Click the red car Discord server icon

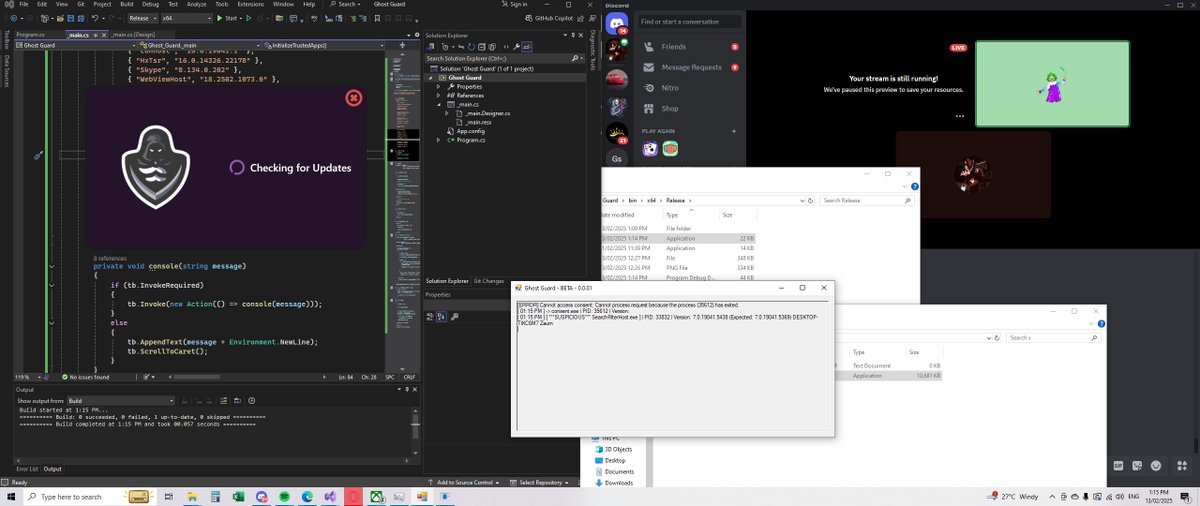point(617,78)
